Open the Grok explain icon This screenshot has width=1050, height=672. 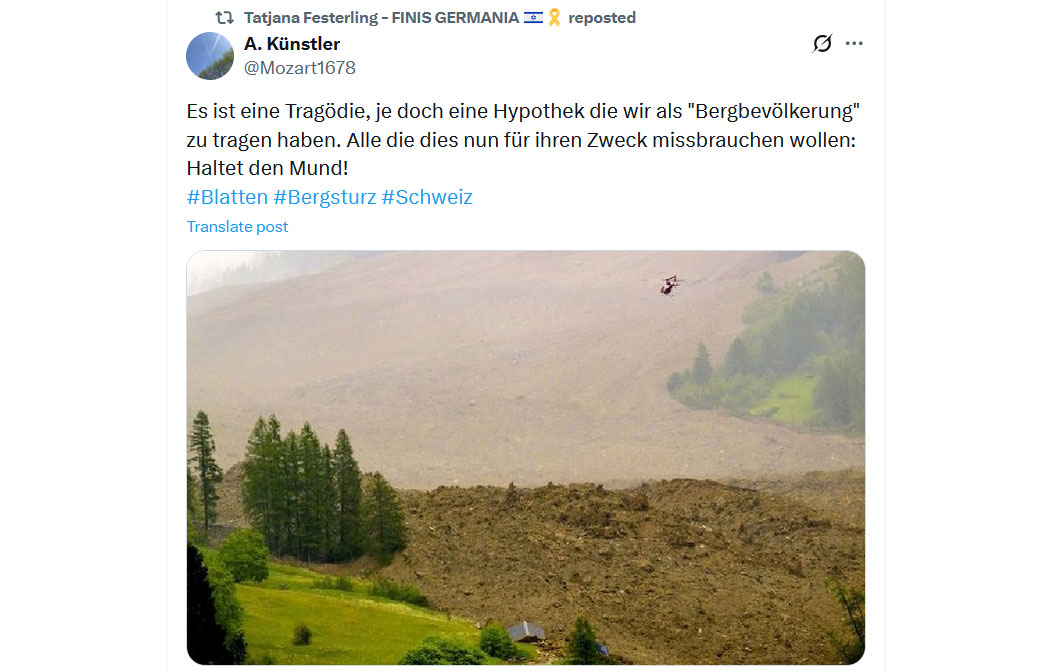point(822,44)
